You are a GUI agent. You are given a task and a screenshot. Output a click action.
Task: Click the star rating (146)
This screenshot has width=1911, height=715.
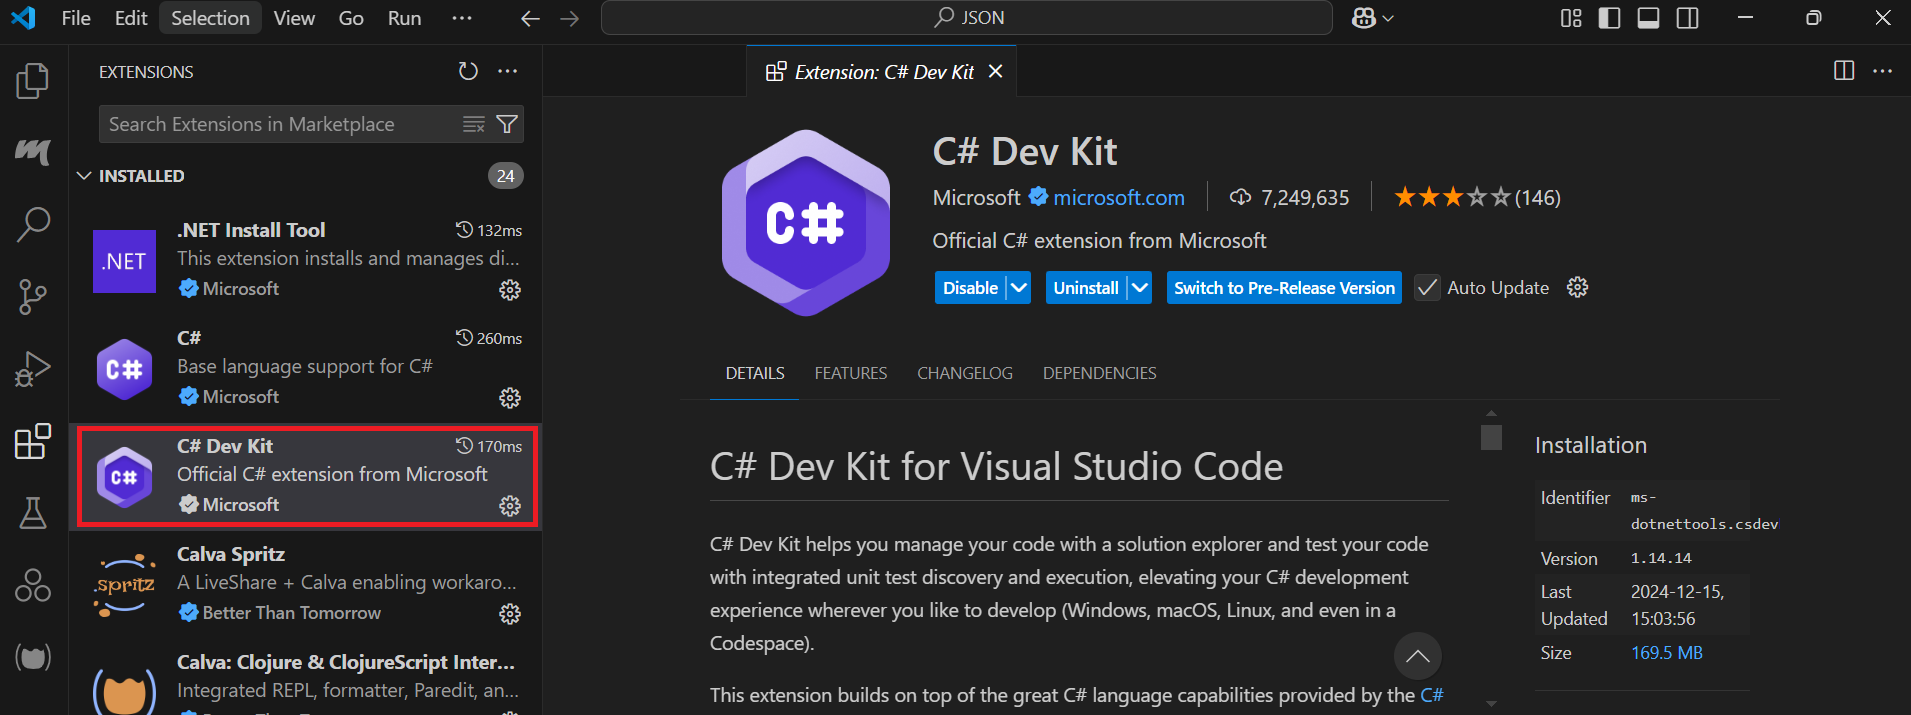point(1477,198)
